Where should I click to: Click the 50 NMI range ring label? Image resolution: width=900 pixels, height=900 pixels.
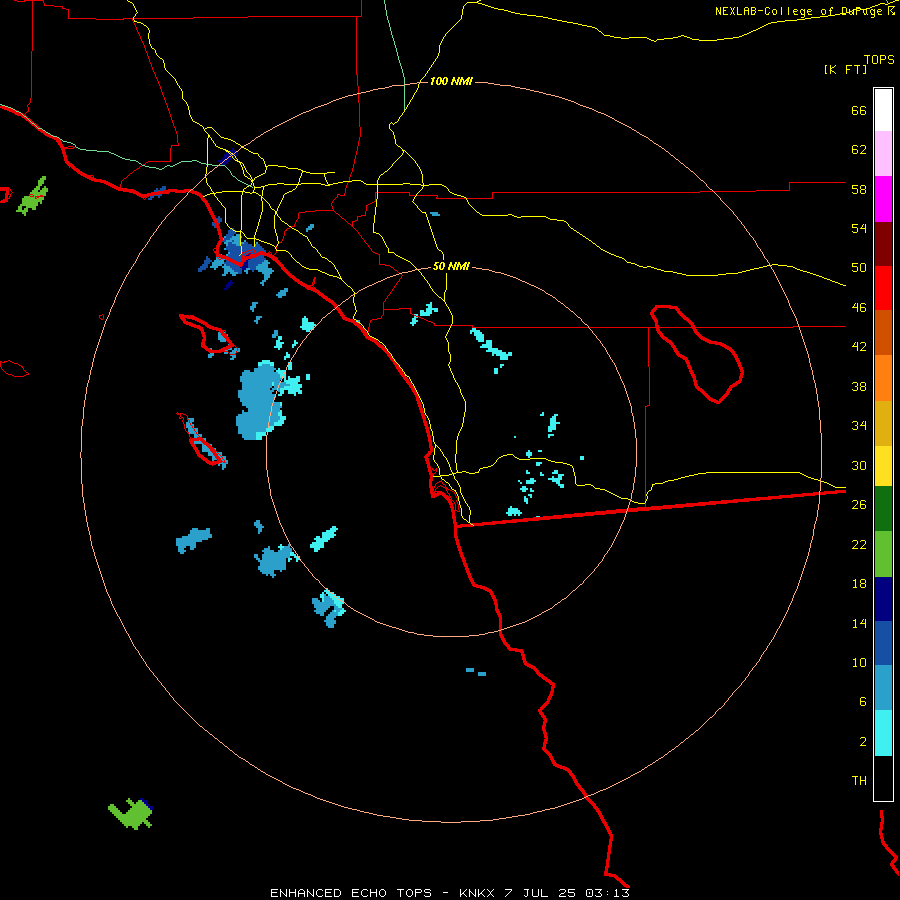[x=451, y=266]
